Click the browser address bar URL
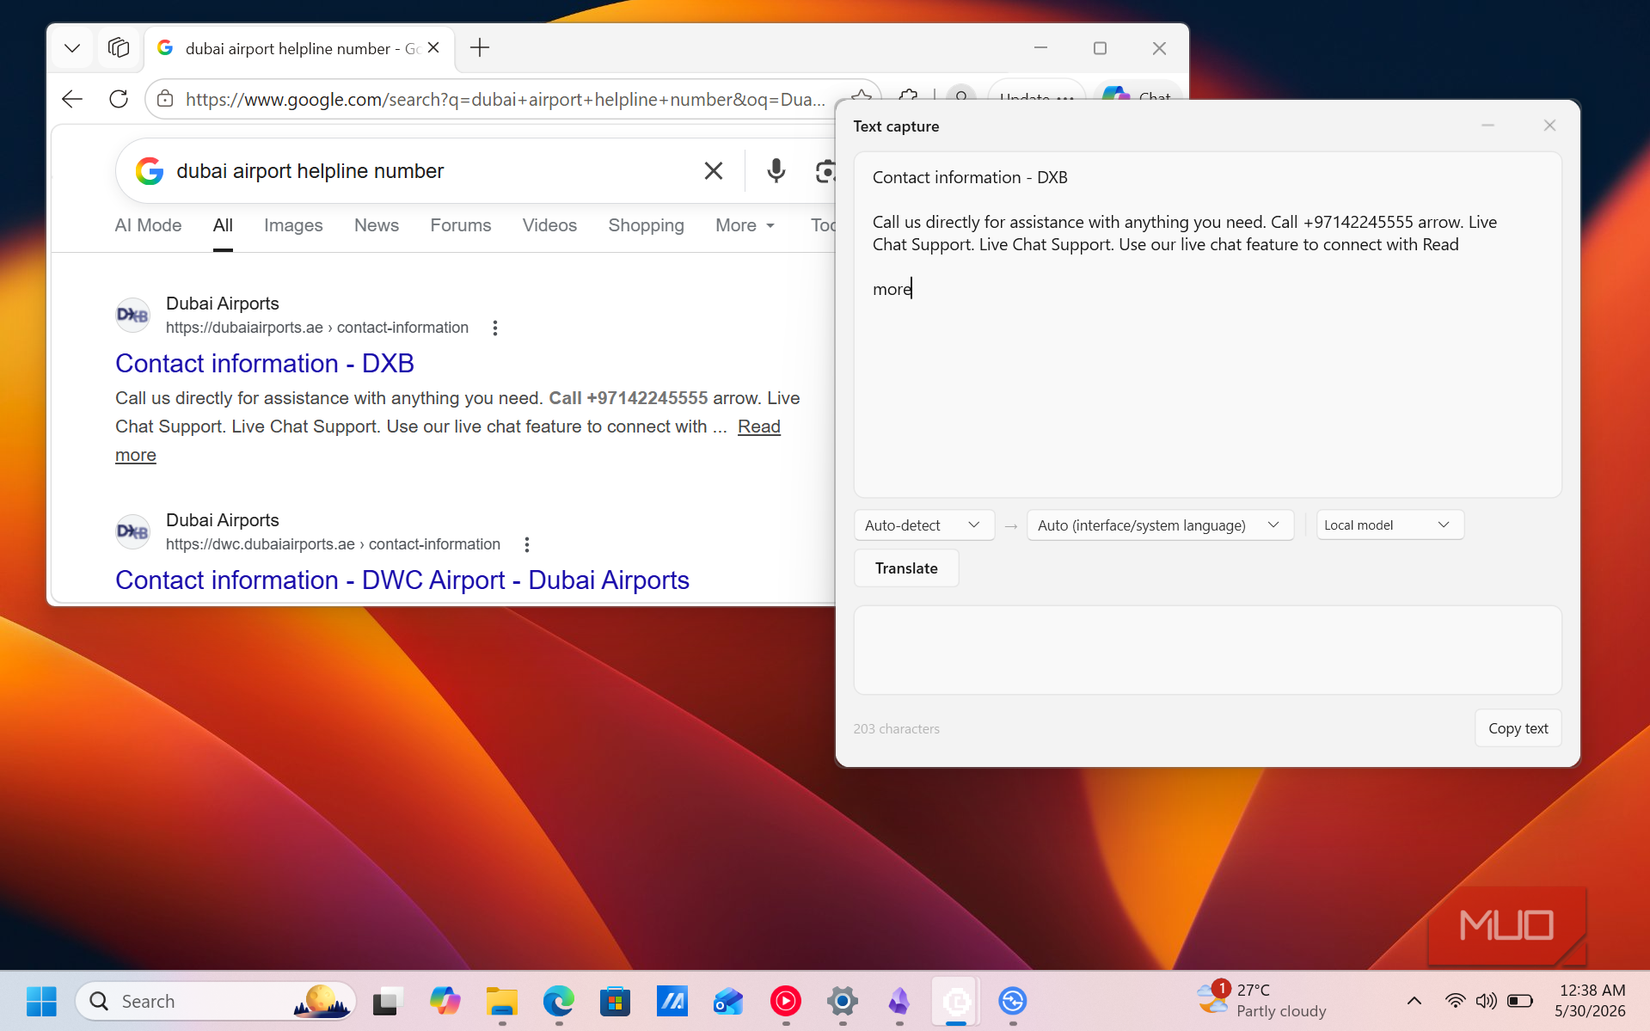1650x1031 pixels. tap(505, 99)
